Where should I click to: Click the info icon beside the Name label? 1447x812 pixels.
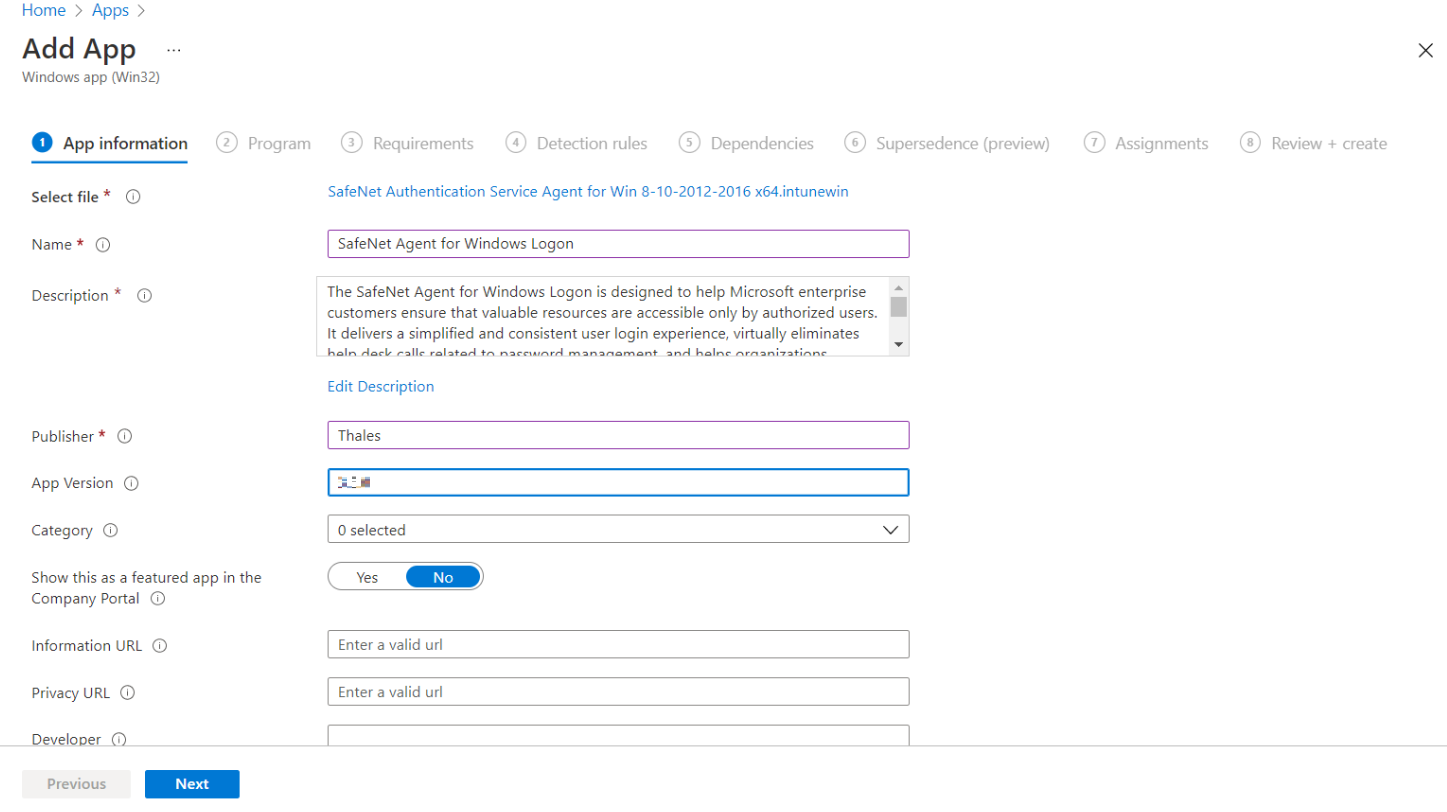click(x=102, y=245)
